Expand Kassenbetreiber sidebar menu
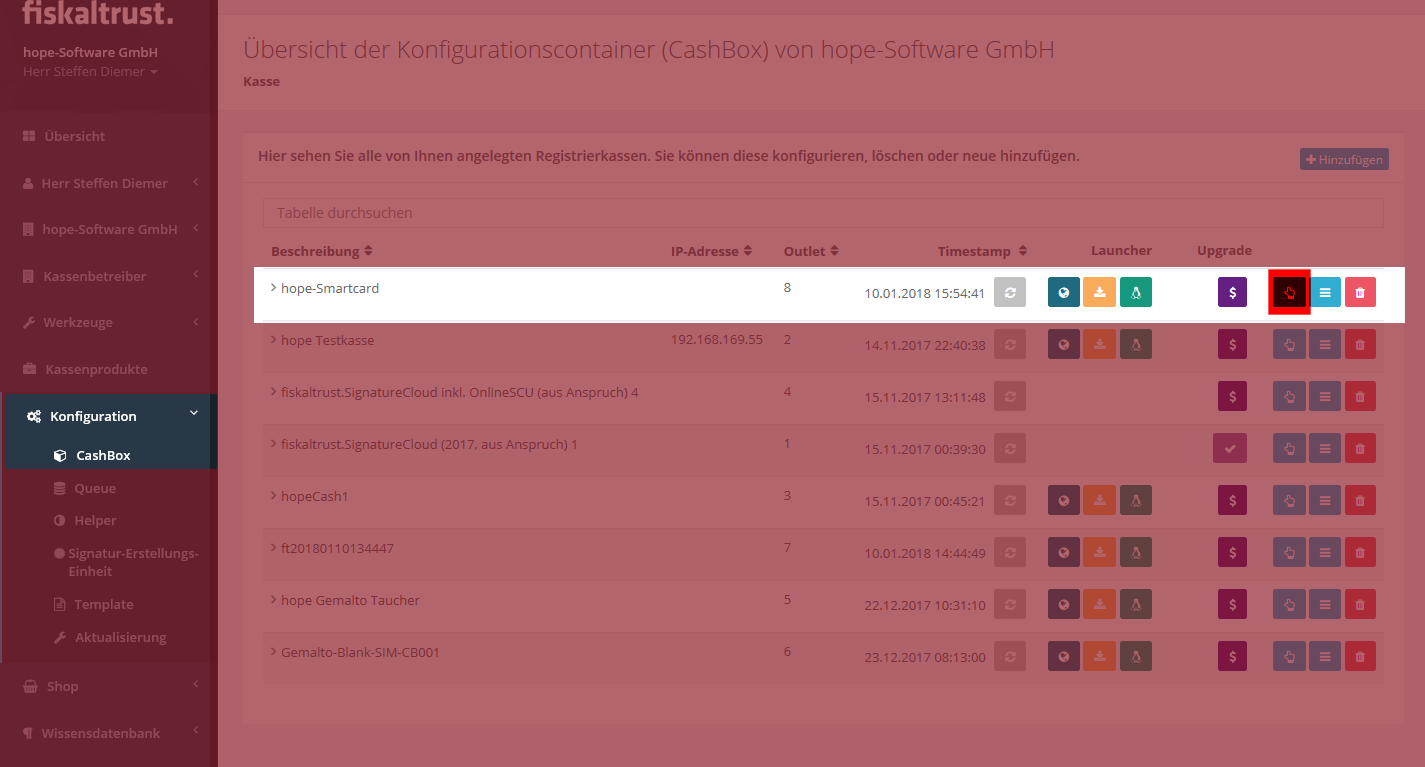 108,276
